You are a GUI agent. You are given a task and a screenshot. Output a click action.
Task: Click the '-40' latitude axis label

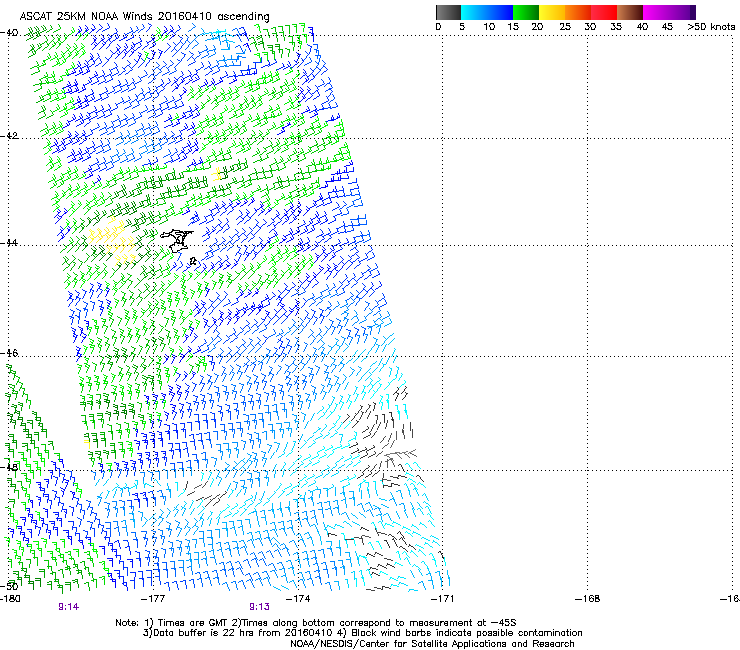point(9,33)
